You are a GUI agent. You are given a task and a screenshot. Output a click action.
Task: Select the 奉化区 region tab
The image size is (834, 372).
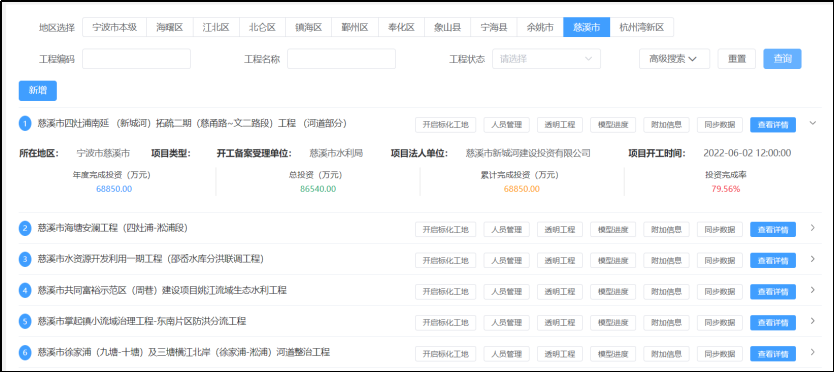(x=401, y=28)
